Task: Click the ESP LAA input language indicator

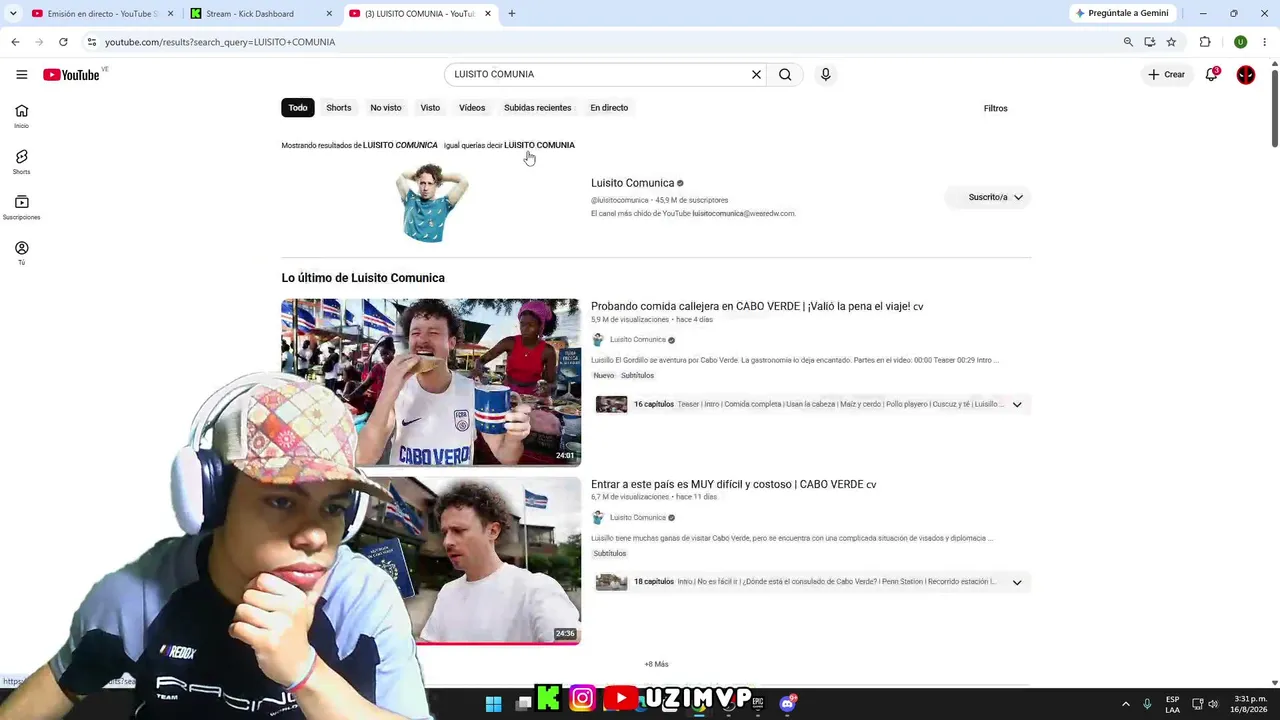Action: (x=1172, y=704)
